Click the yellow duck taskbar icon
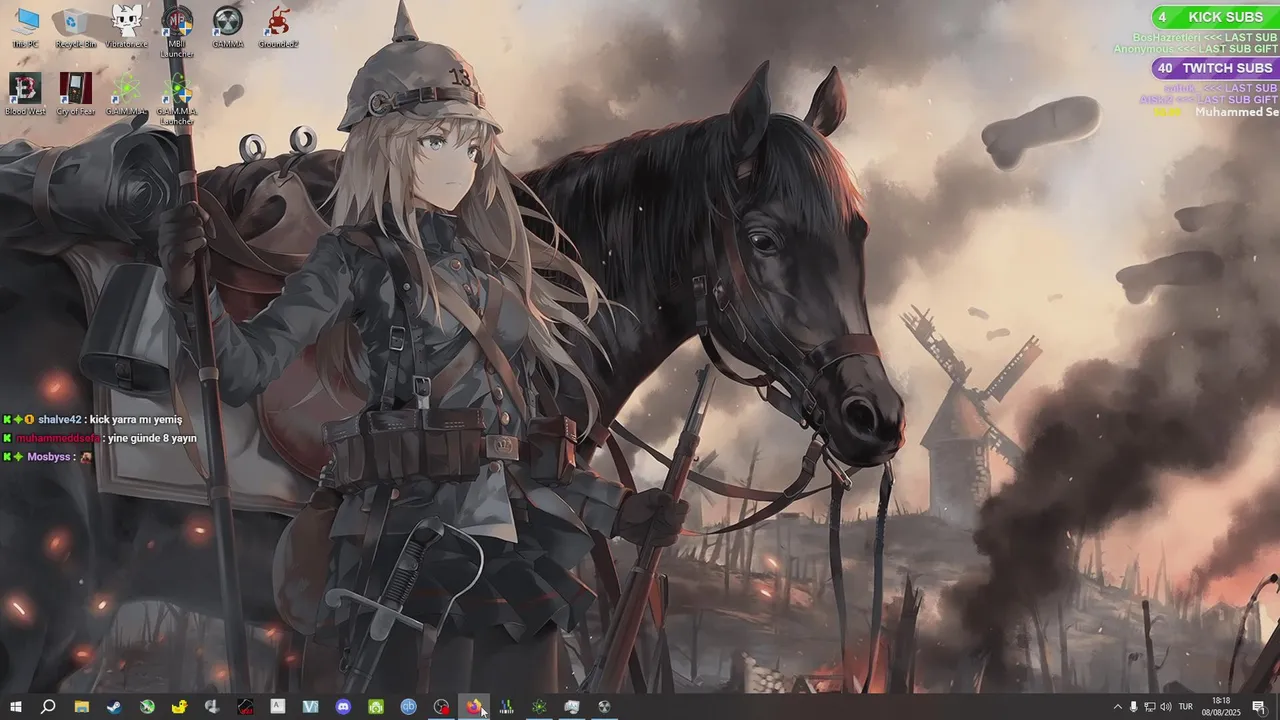Screen dimensions: 1280x720 pos(179,707)
